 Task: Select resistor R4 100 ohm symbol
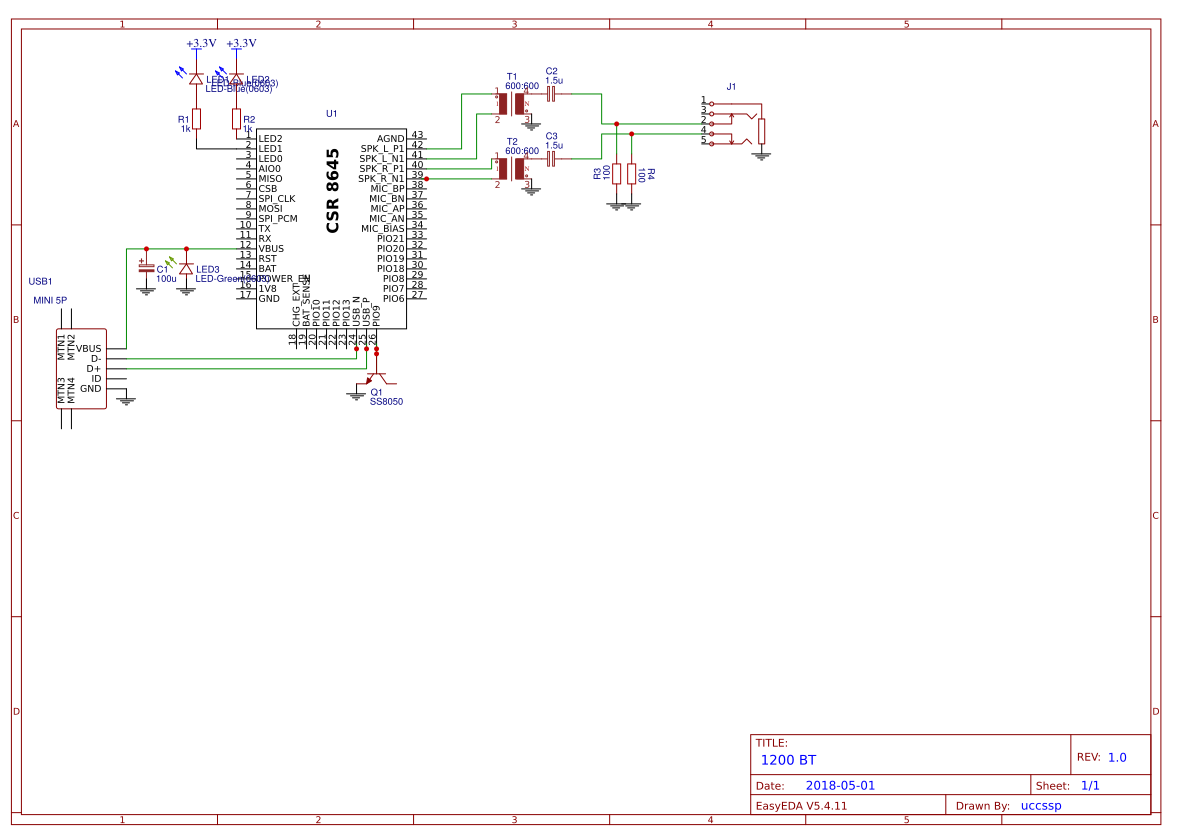[x=631, y=174]
